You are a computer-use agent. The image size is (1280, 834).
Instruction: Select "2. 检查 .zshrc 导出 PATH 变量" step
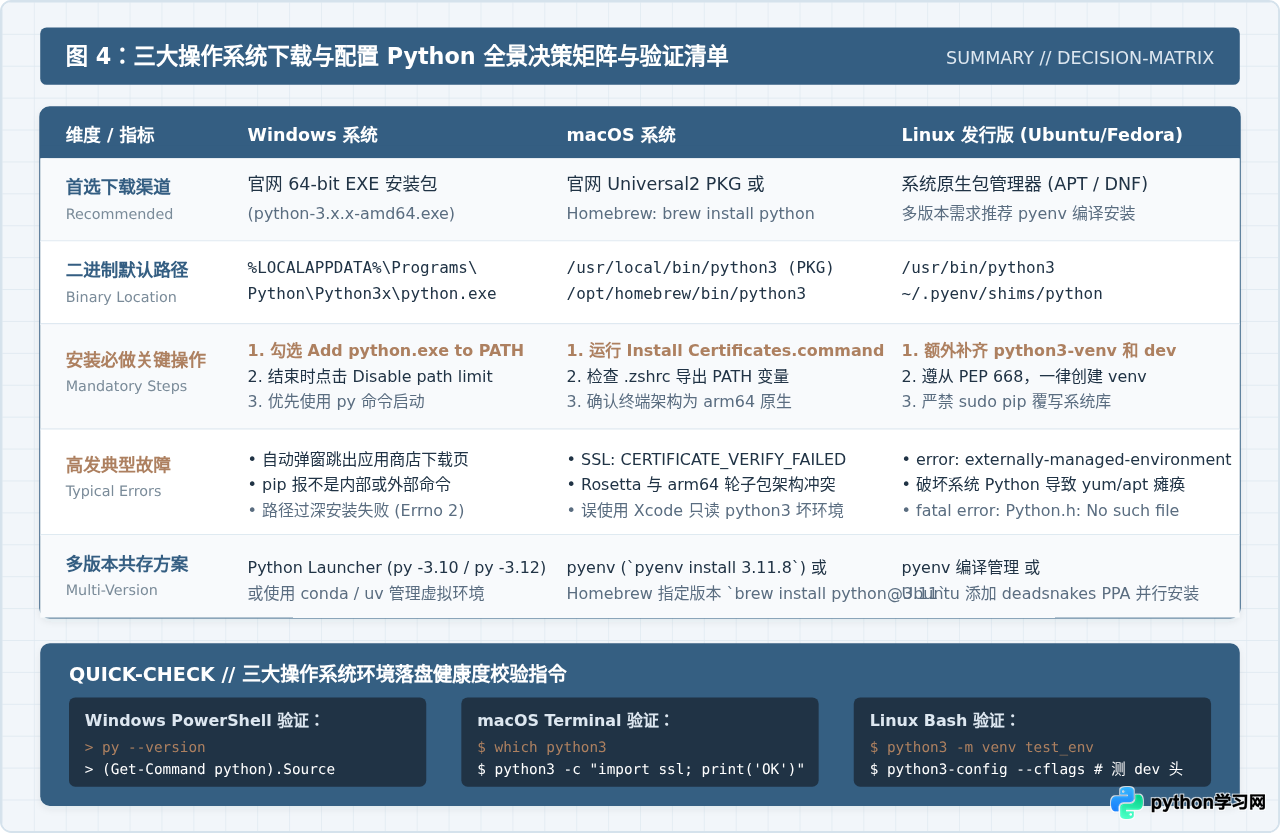pos(678,377)
